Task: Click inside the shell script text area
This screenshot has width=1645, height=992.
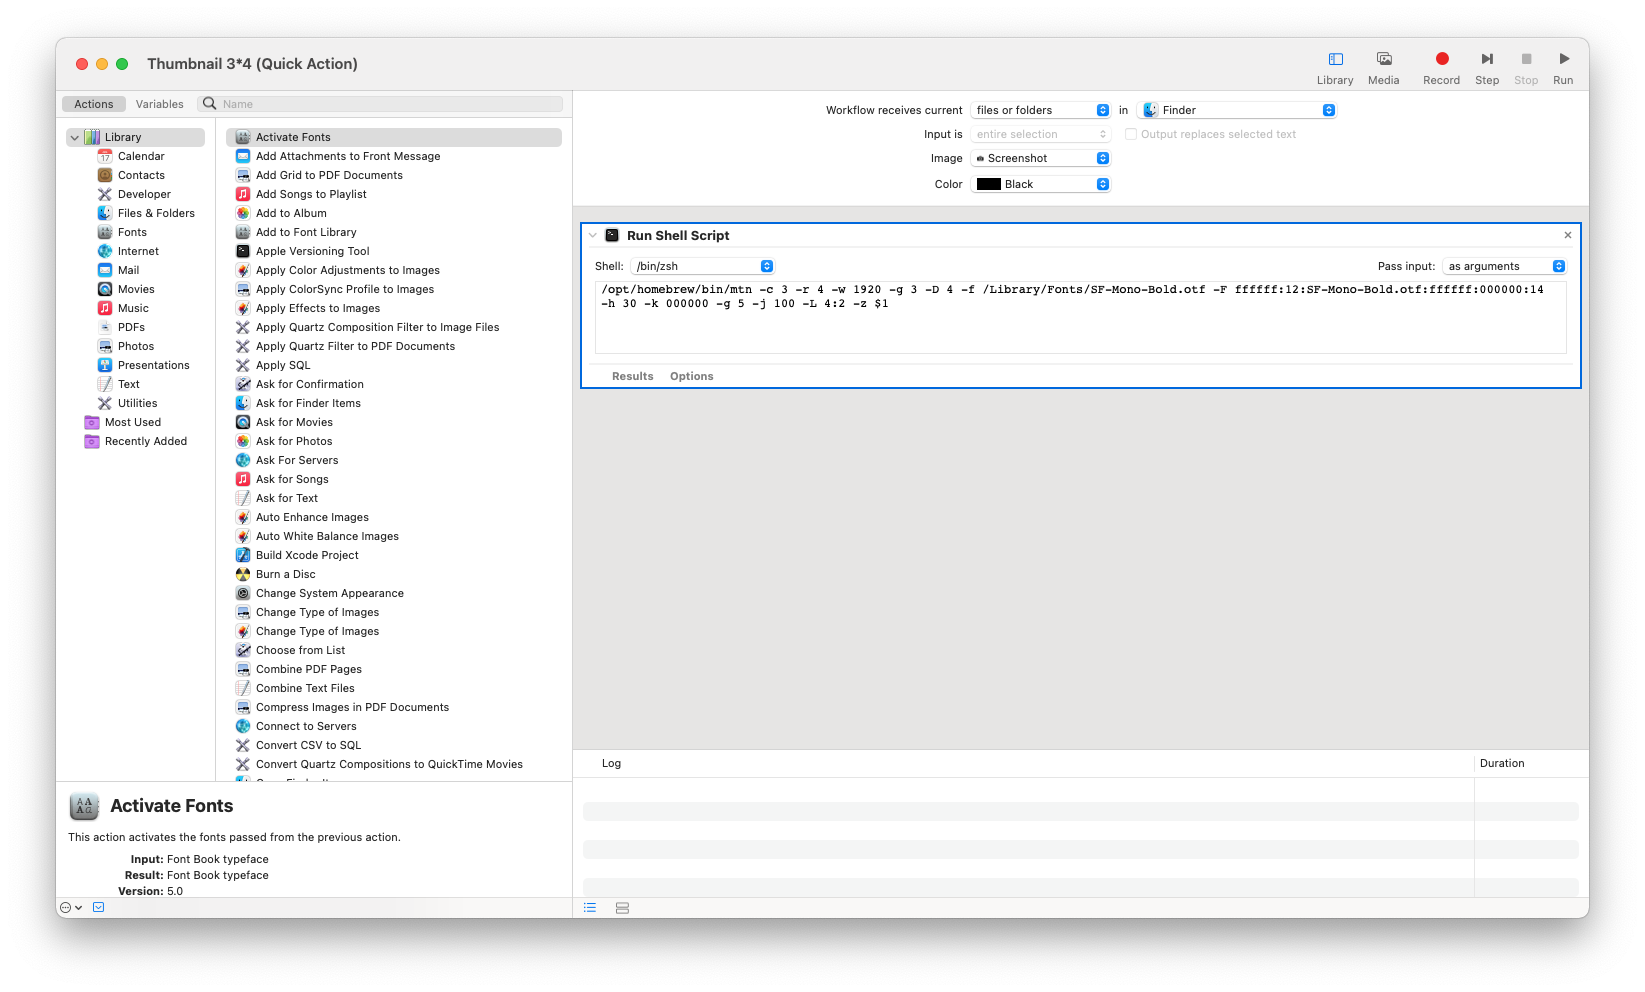Action: 1080,317
